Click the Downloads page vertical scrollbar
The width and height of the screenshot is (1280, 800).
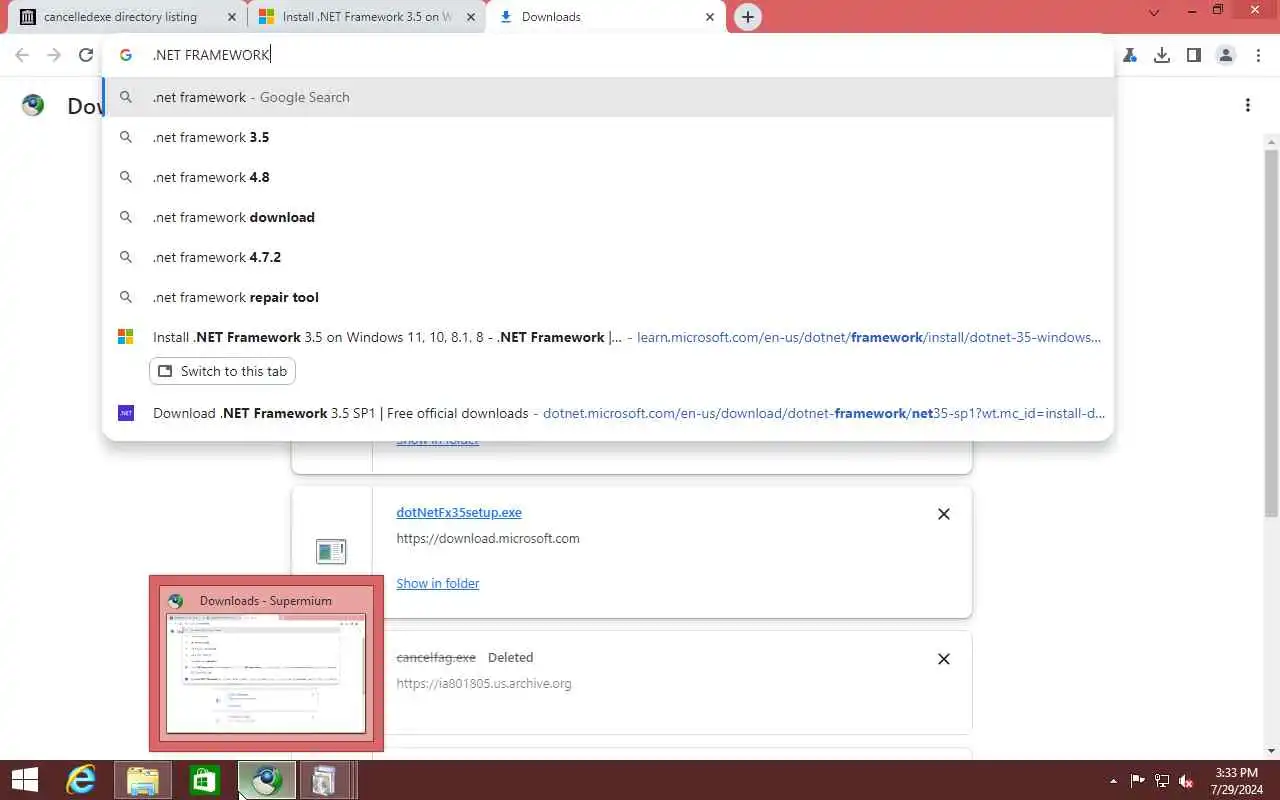(1271, 332)
